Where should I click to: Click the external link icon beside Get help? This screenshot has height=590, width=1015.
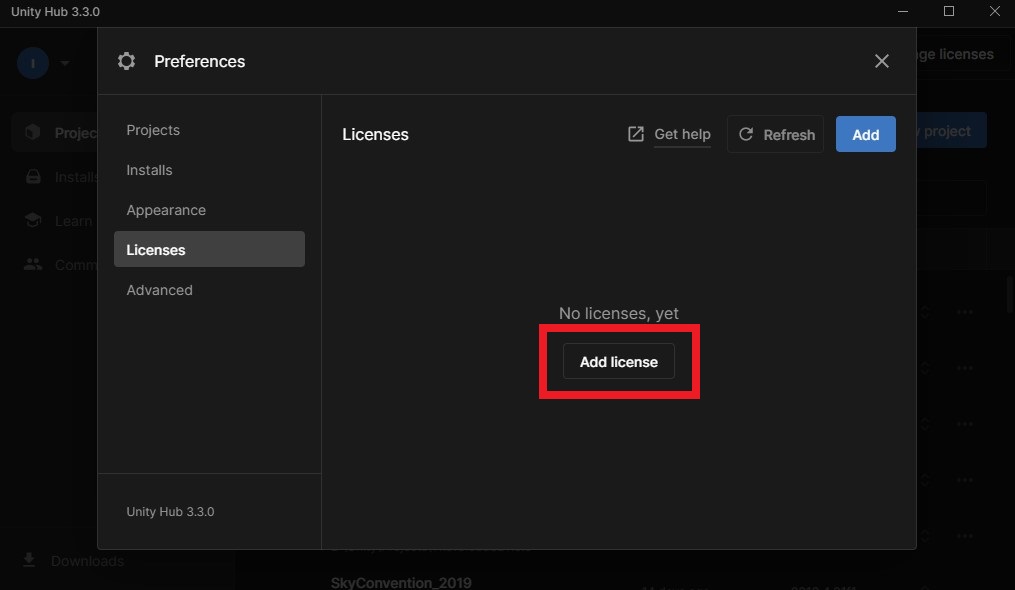[636, 134]
